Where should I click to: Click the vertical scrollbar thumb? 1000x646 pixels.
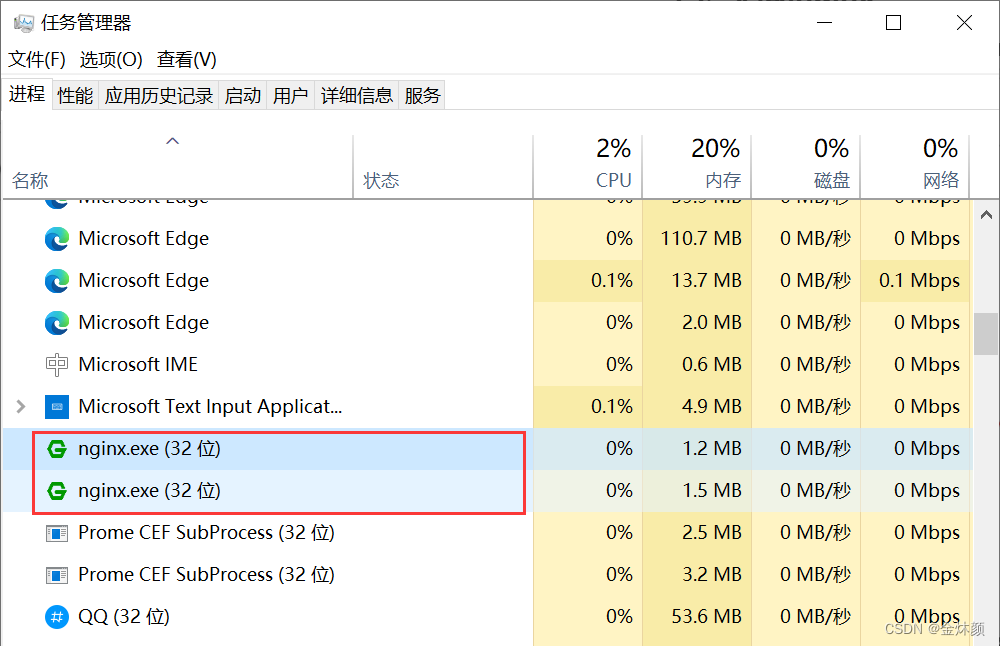point(986,334)
